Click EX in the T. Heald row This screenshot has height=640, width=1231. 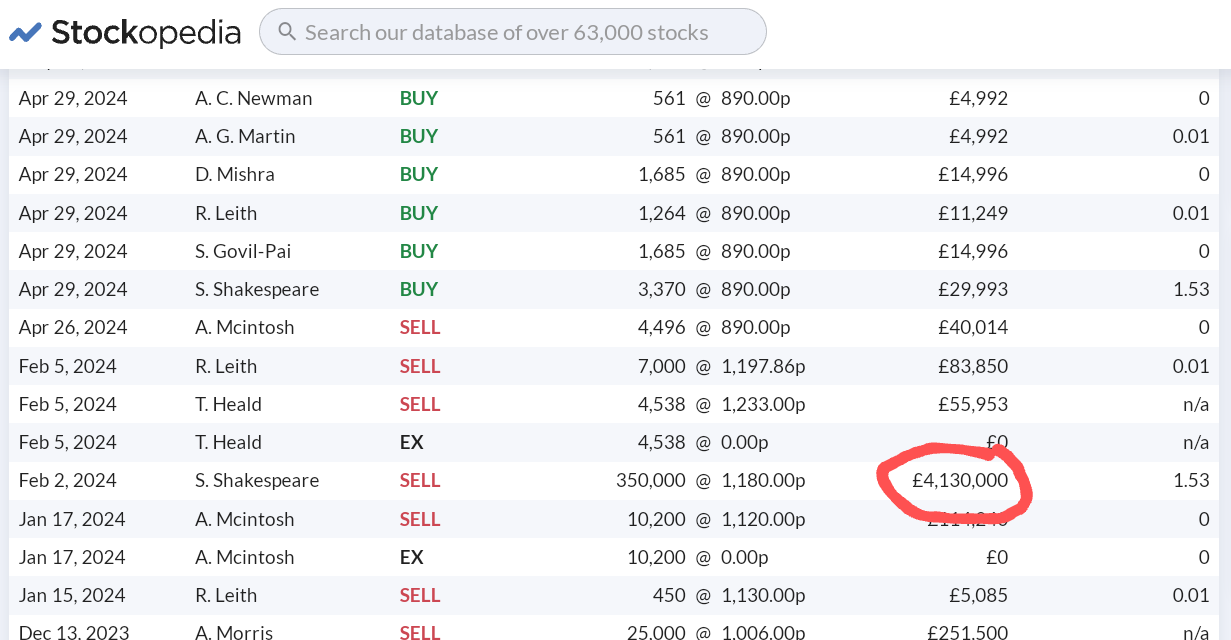tap(411, 442)
